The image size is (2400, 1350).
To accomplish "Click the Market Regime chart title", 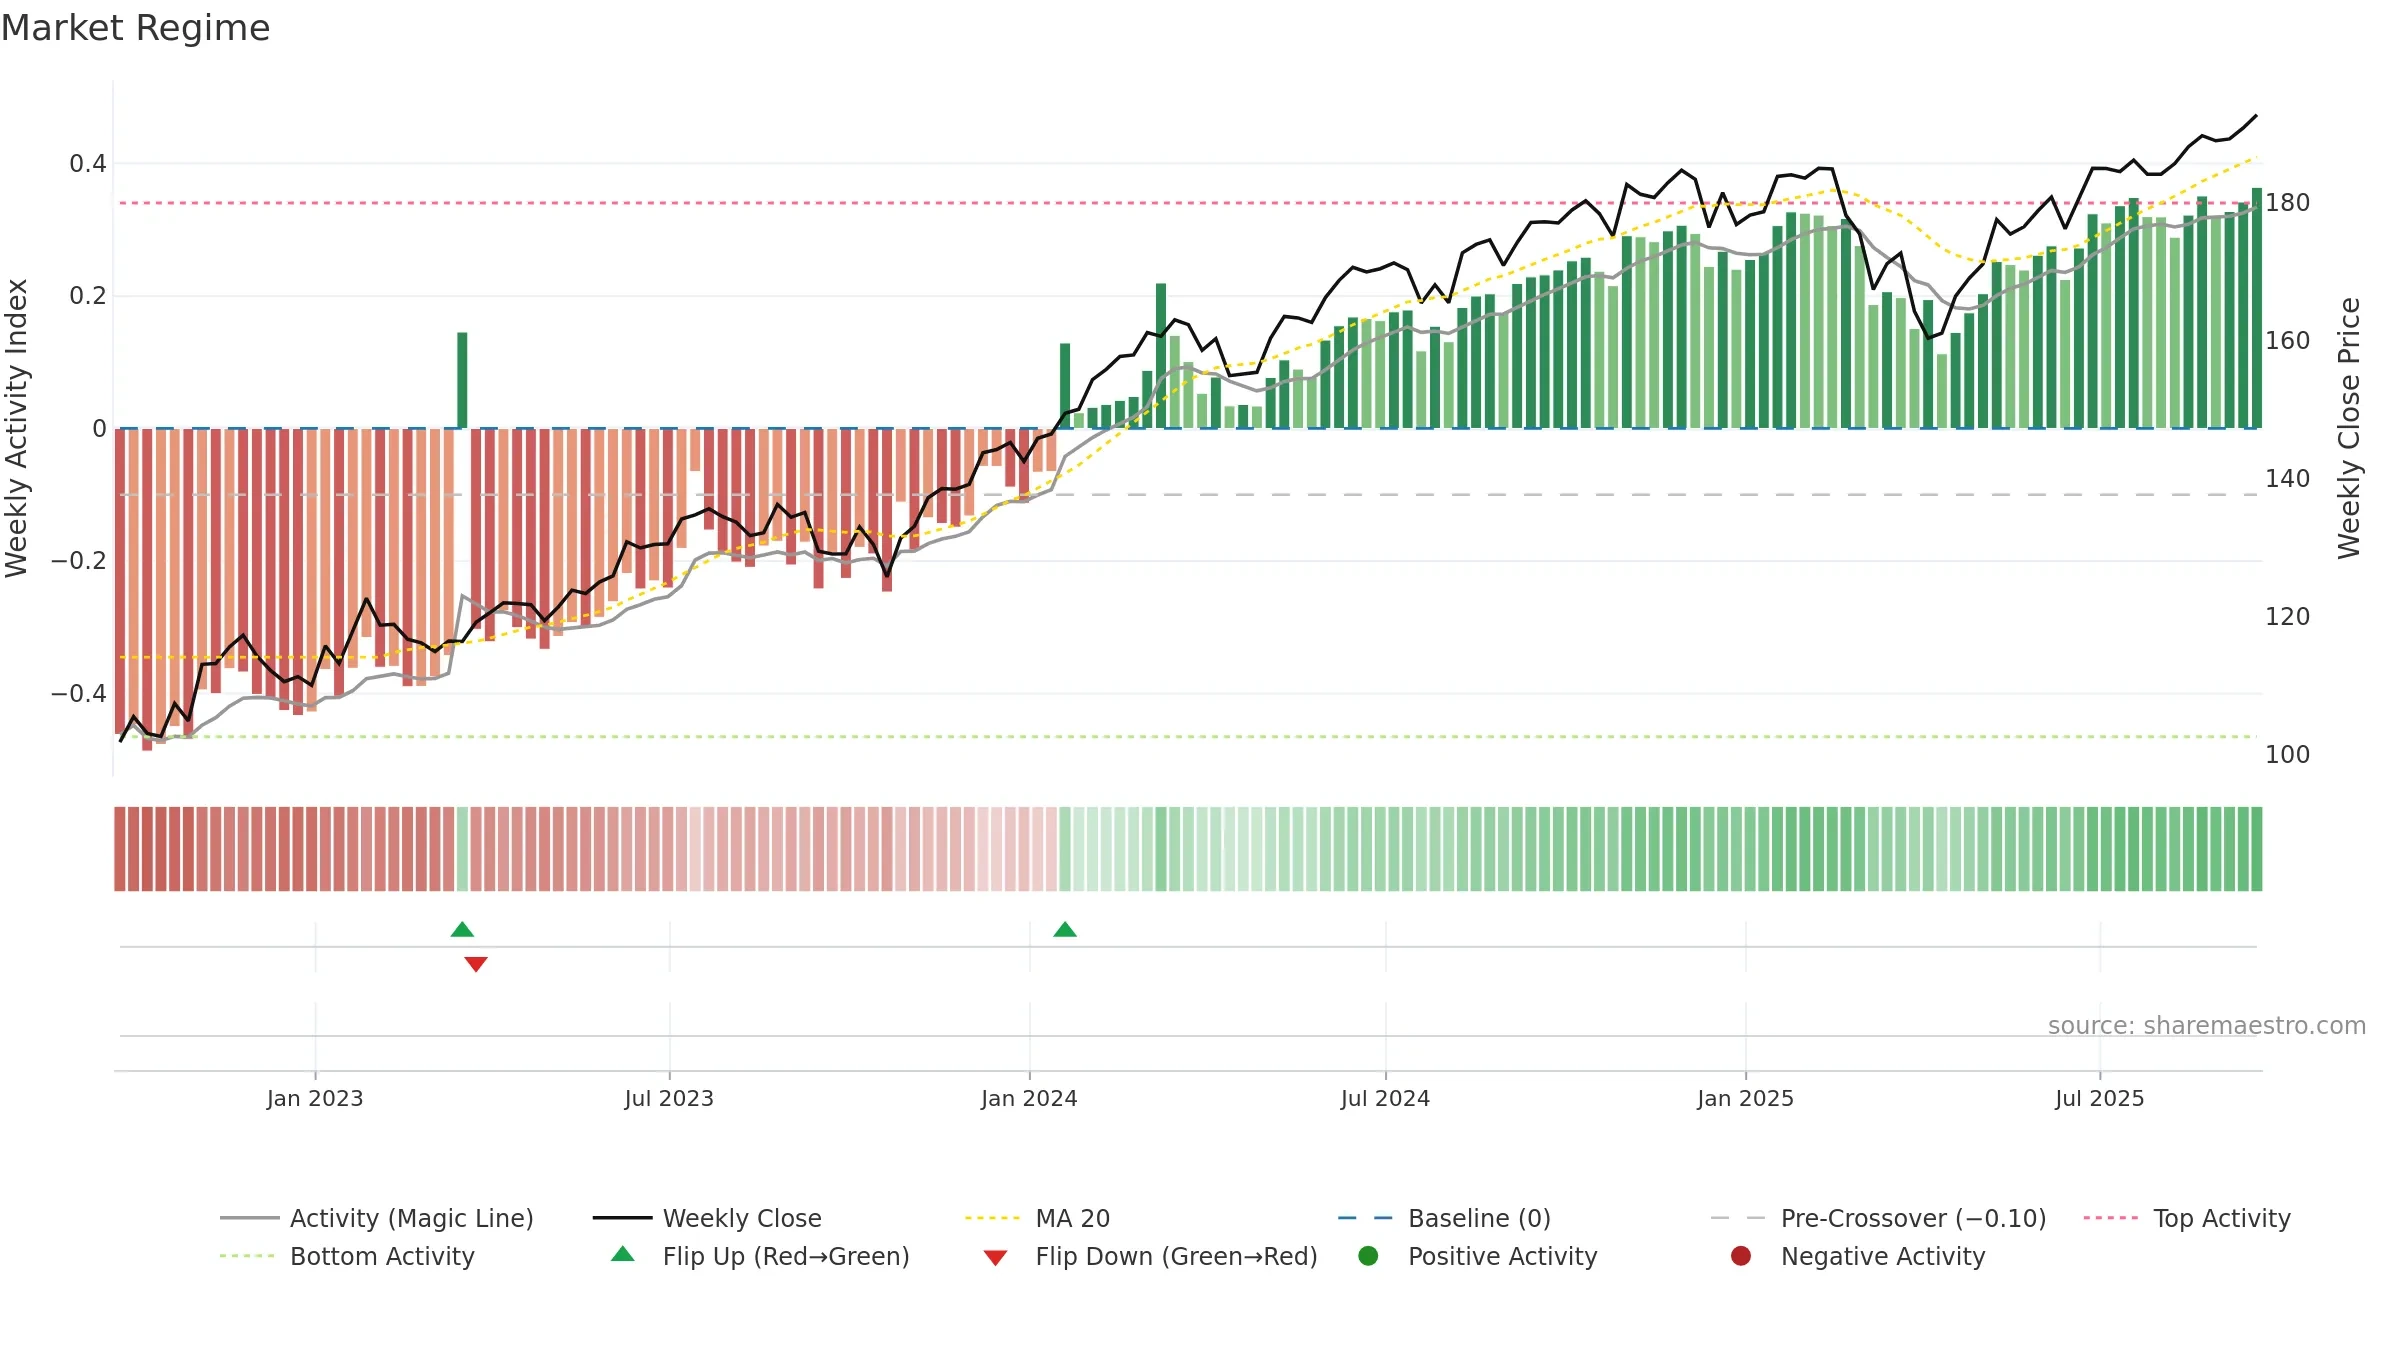I will (x=135, y=28).
